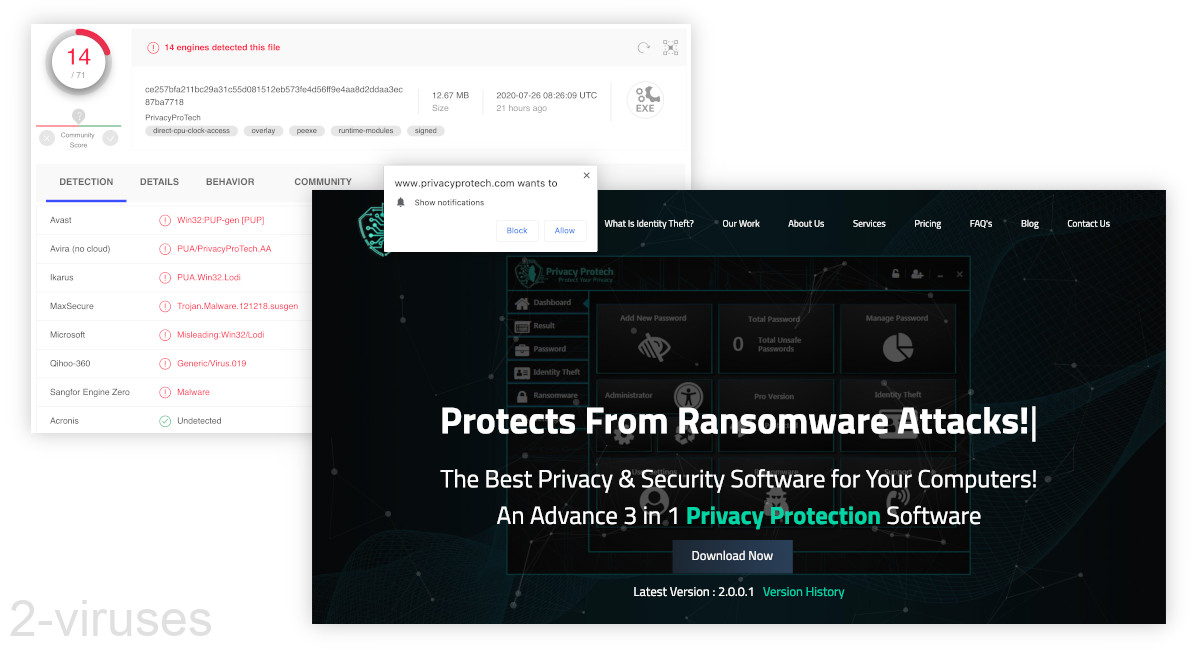Click the warning icon in the Avira row
The width and height of the screenshot is (1200, 650).
pos(165,249)
